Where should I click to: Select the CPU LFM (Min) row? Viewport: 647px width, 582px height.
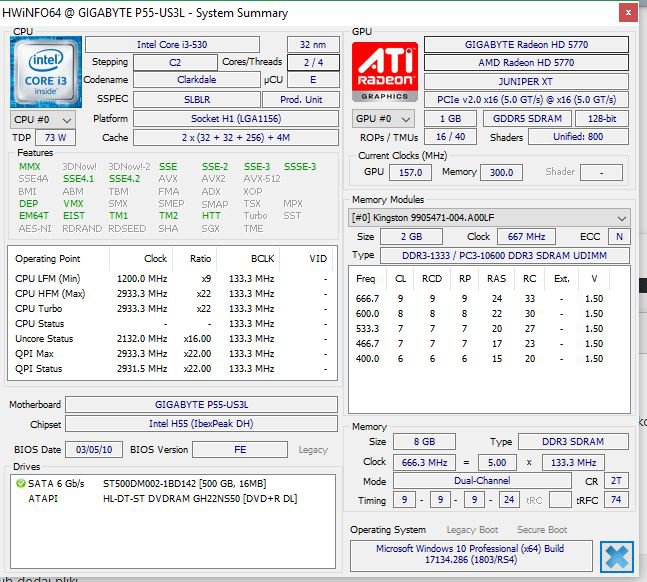[172, 279]
